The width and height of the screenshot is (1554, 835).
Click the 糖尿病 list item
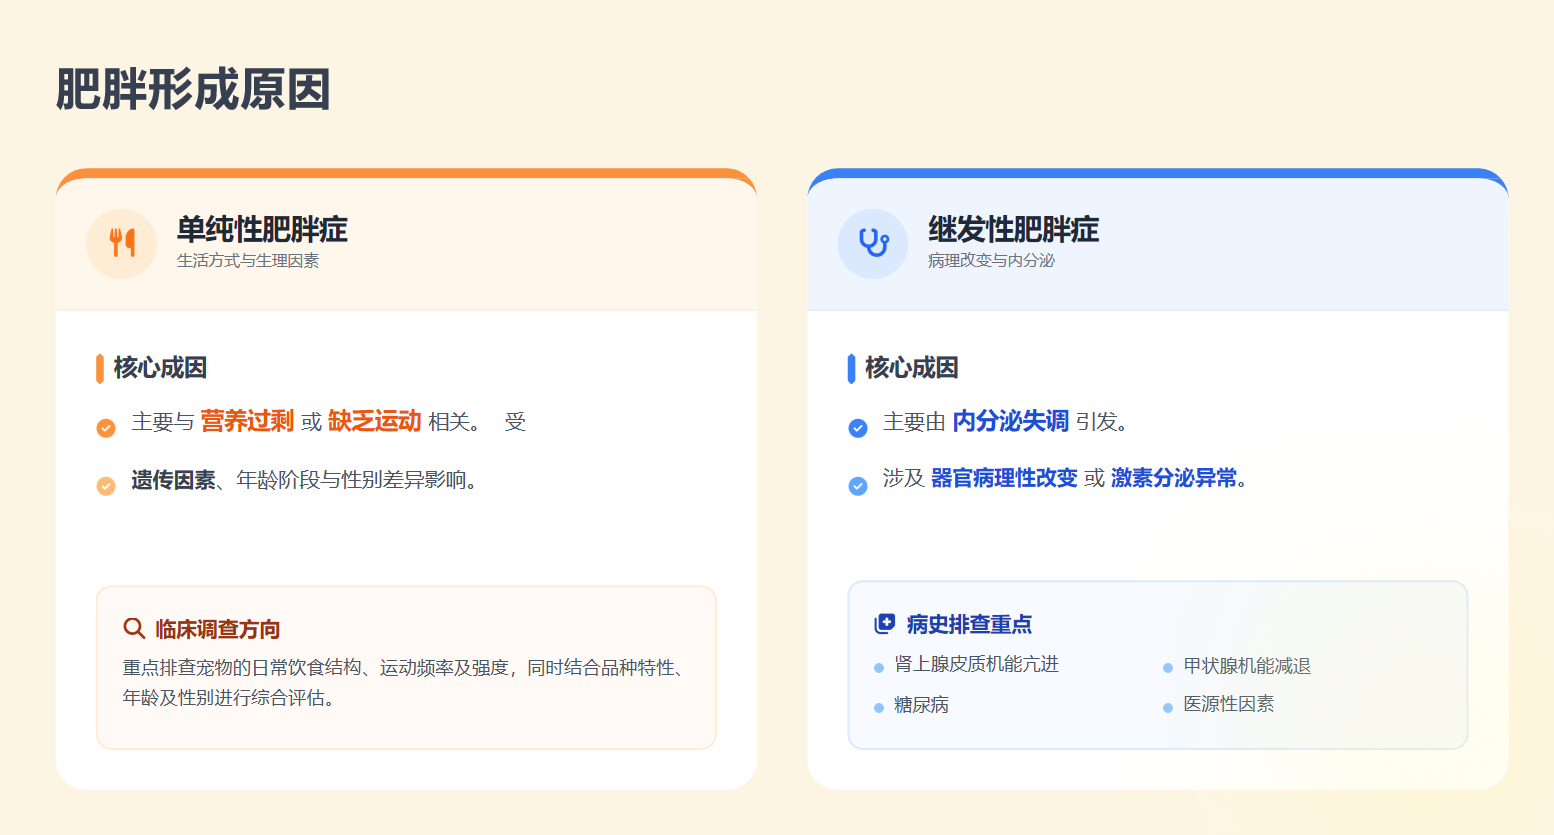[921, 705]
